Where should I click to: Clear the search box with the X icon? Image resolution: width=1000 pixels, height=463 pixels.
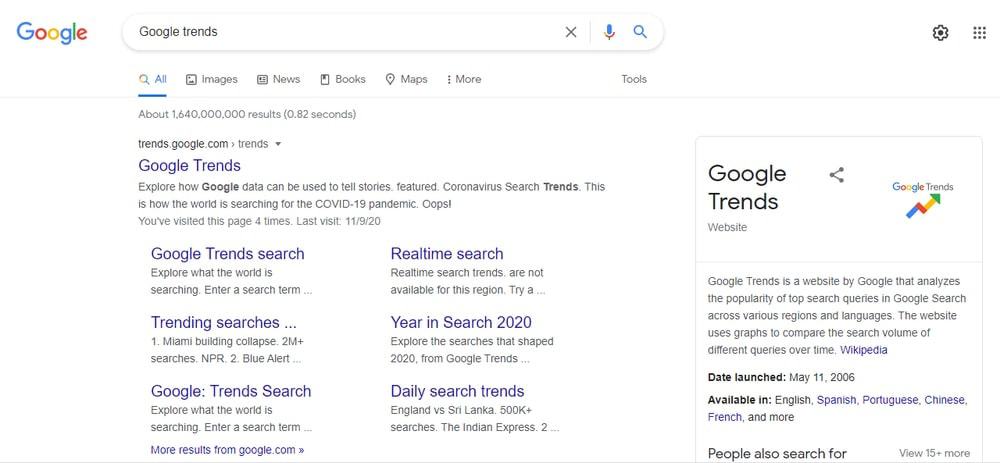(x=571, y=32)
